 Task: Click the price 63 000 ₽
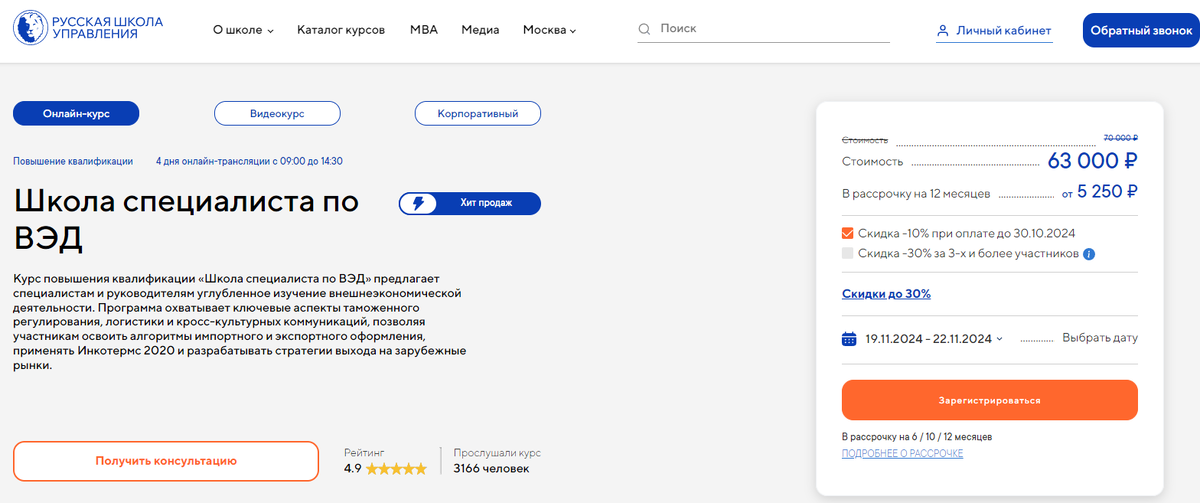point(1092,160)
